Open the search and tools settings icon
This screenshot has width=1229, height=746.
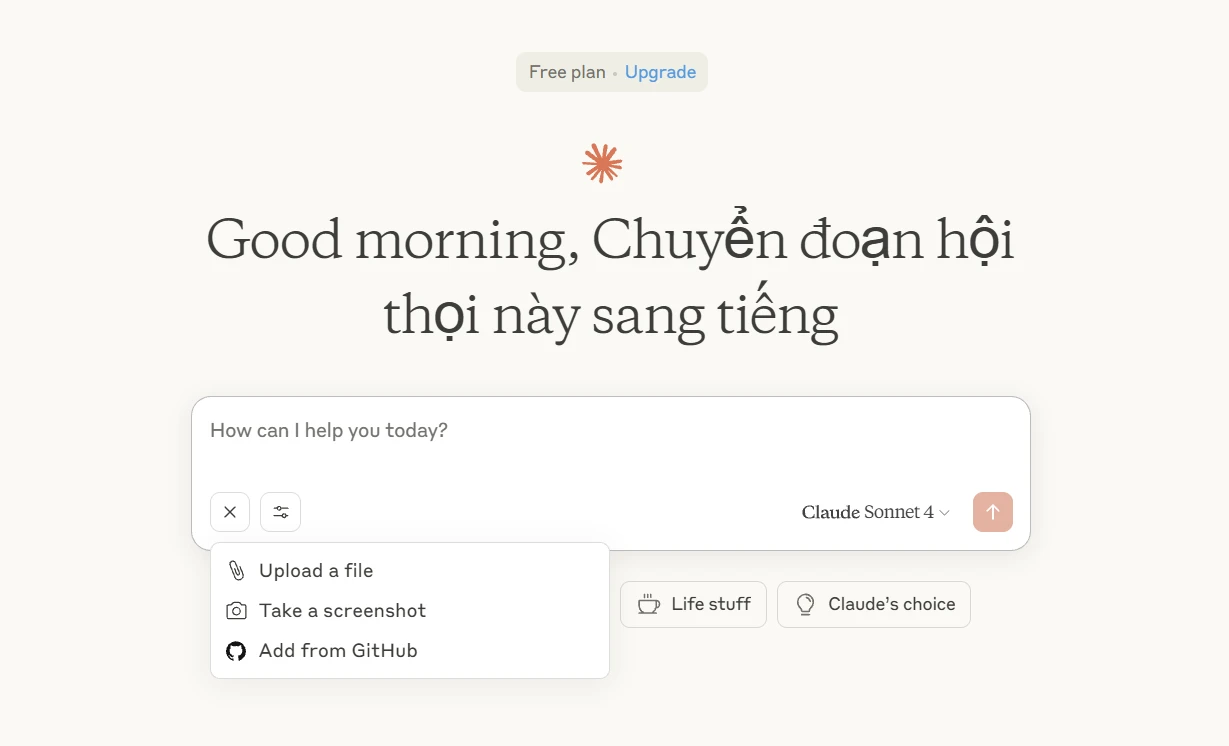pyautogui.click(x=281, y=512)
